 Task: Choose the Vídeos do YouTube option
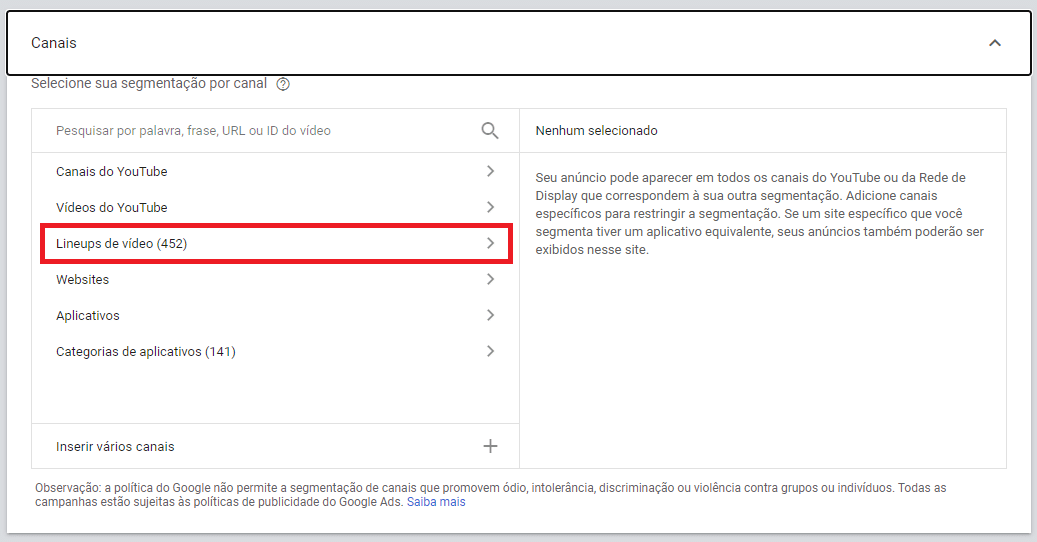[x=112, y=208]
